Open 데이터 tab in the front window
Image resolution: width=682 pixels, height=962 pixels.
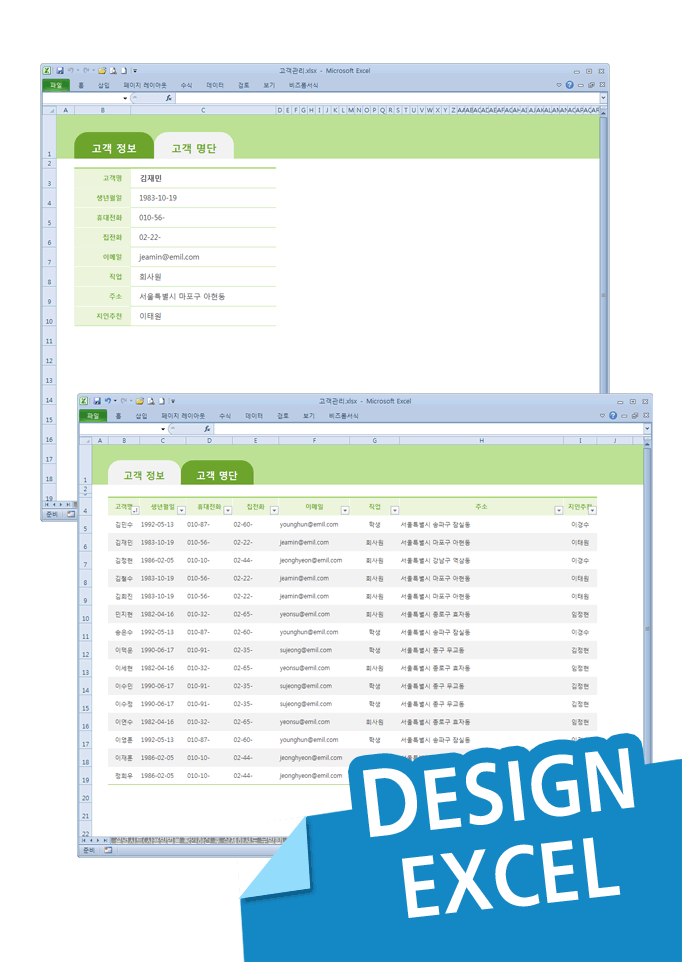click(x=254, y=415)
